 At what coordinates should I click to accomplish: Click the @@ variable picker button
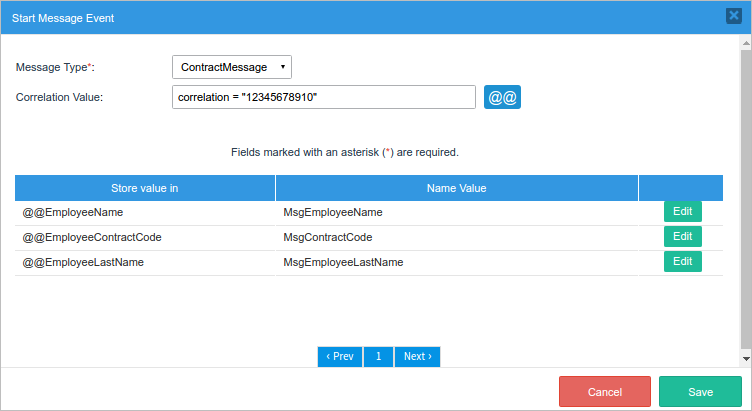(x=502, y=97)
